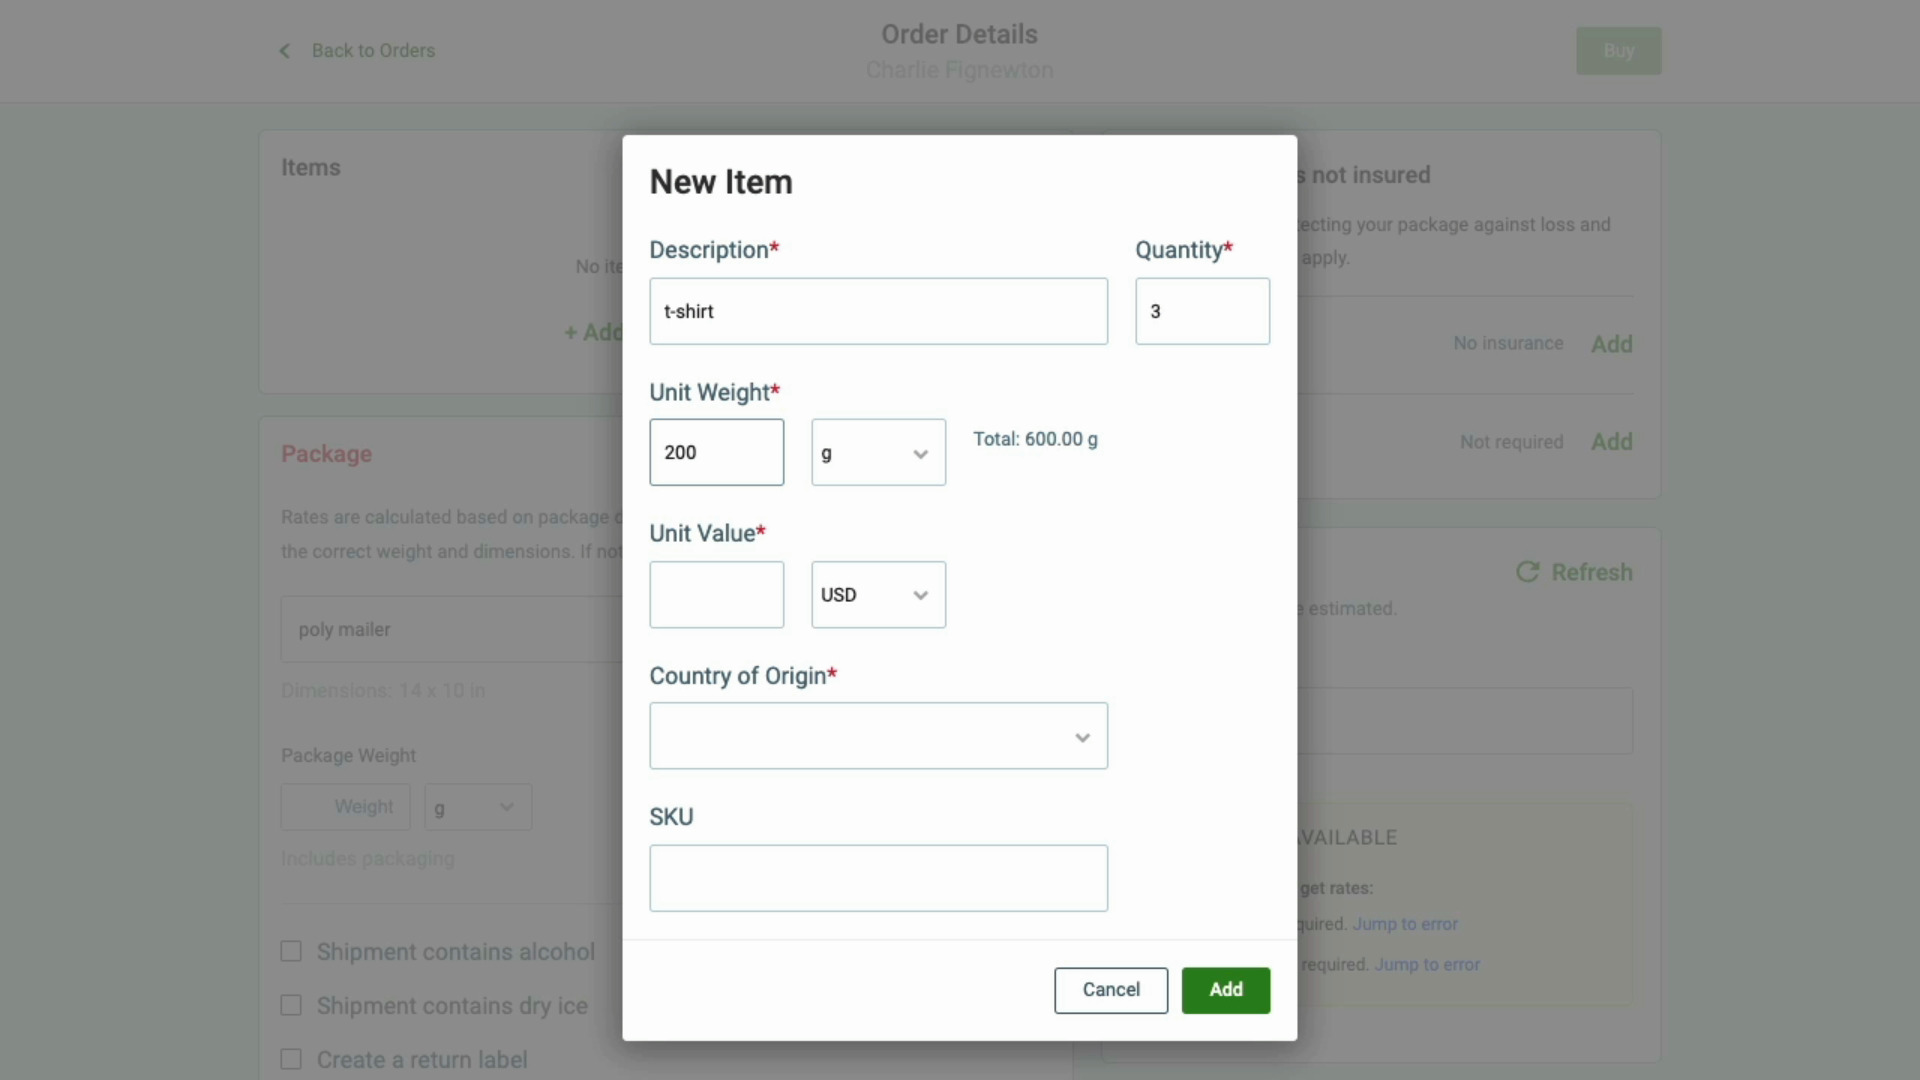
Task: Click the Refresh circular arrow icon
Action: pyautogui.click(x=1527, y=572)
